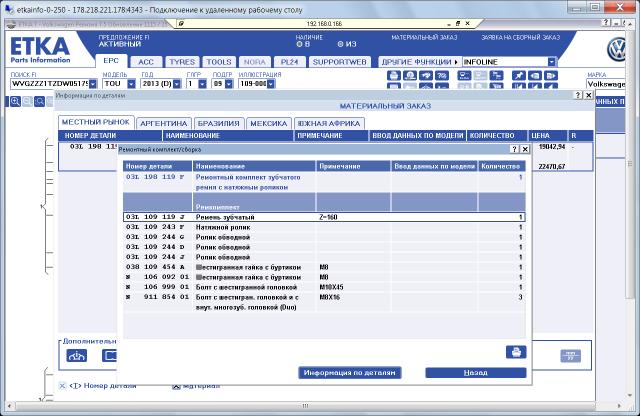Pin the remote desktop connection bar
The image size is (640, 416).
coord(181,24)
